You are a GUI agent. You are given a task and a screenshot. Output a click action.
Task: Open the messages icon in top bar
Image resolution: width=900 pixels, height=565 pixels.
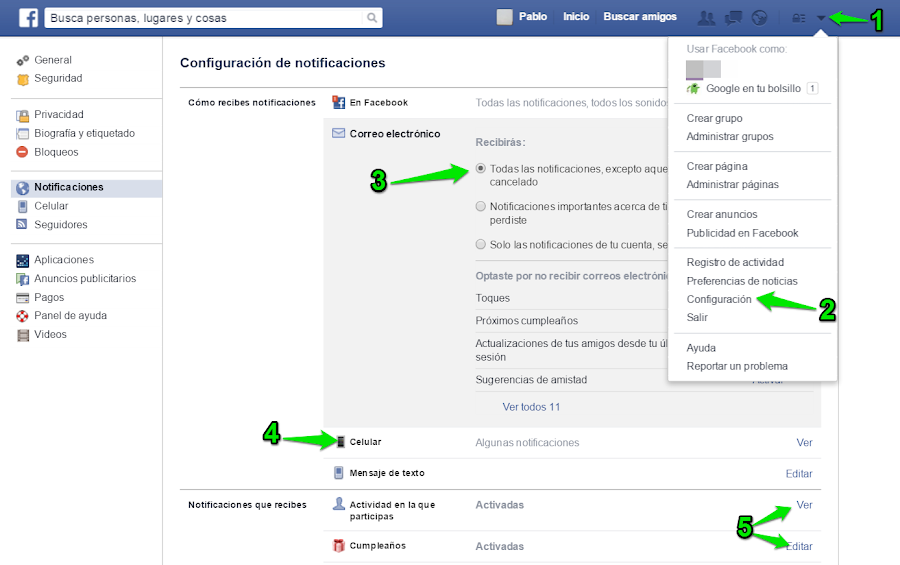(733, 18)
